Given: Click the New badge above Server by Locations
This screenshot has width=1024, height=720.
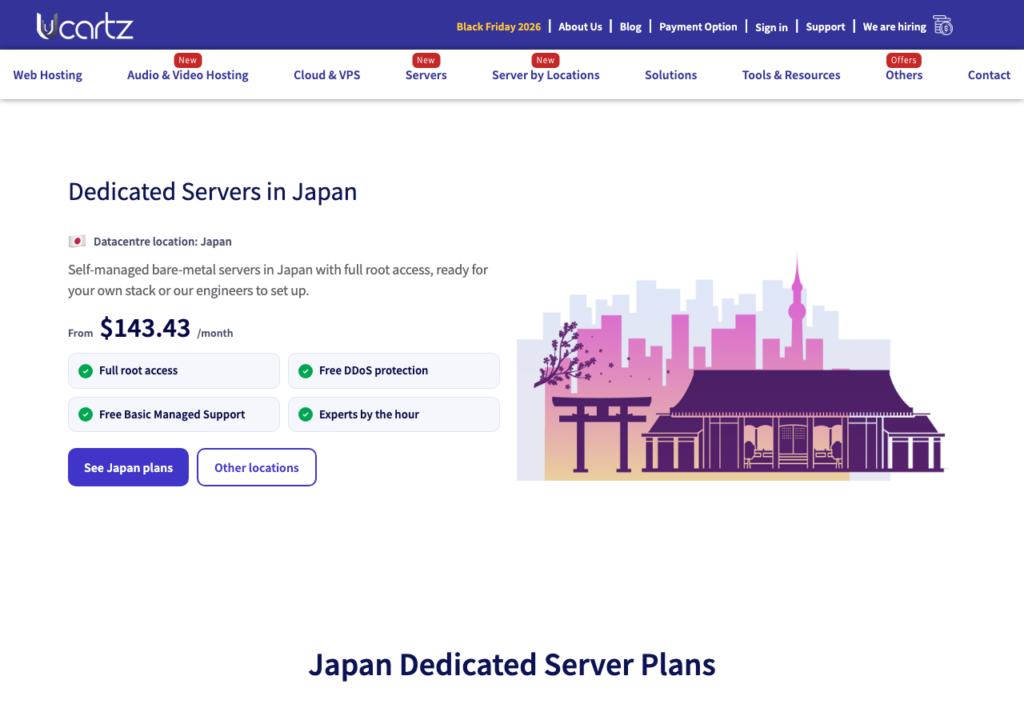Looking at the screenshot, I should pos(545,60).
